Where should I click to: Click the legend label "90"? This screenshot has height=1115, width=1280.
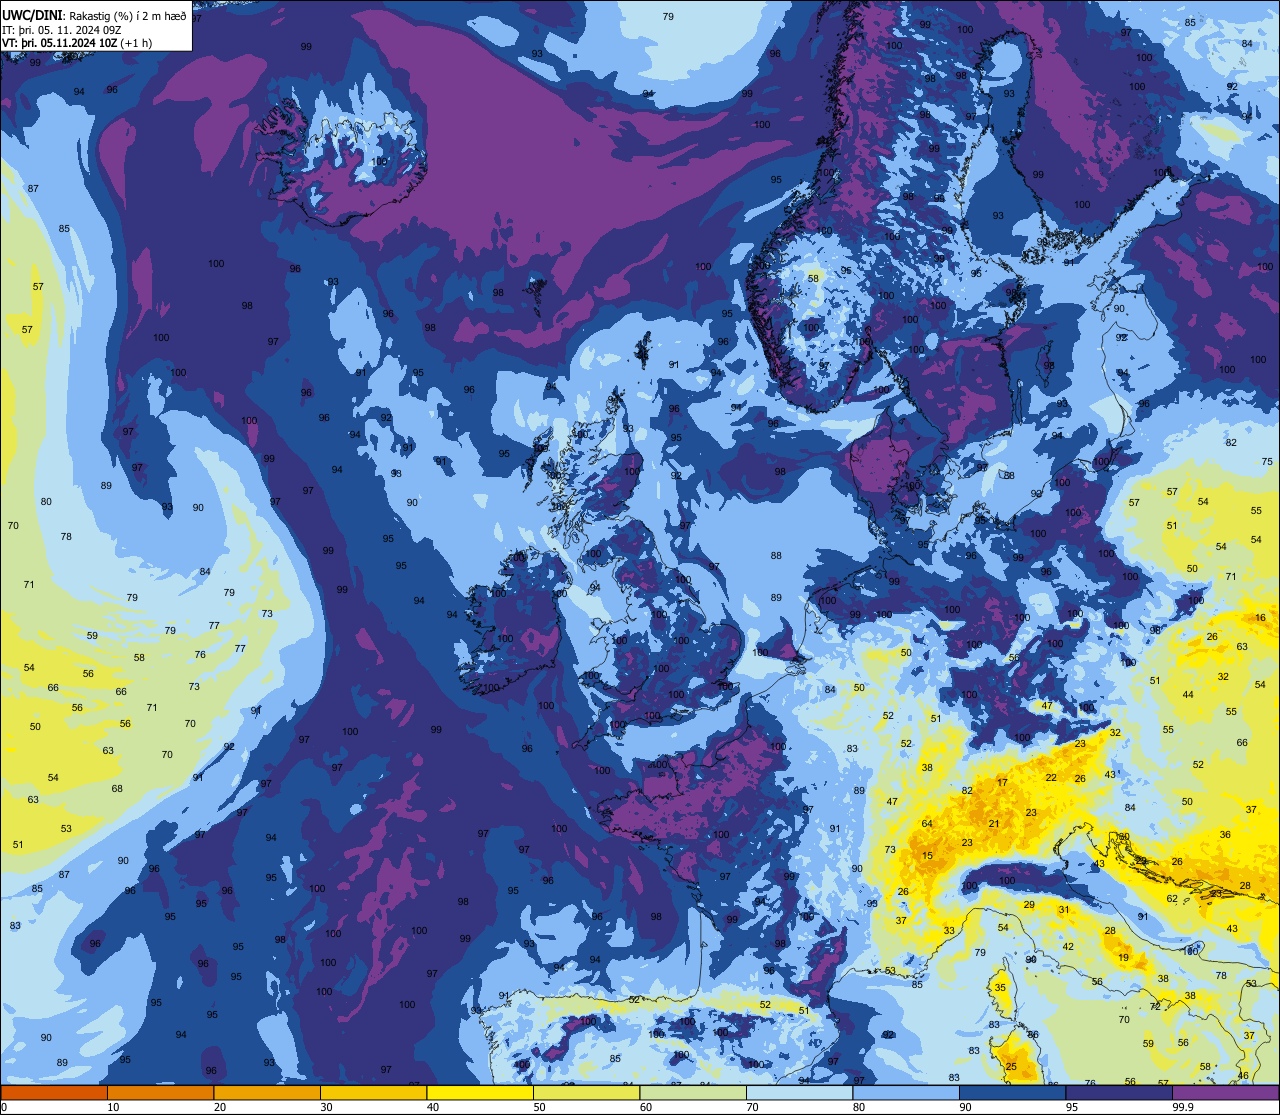pos(965,1107)
